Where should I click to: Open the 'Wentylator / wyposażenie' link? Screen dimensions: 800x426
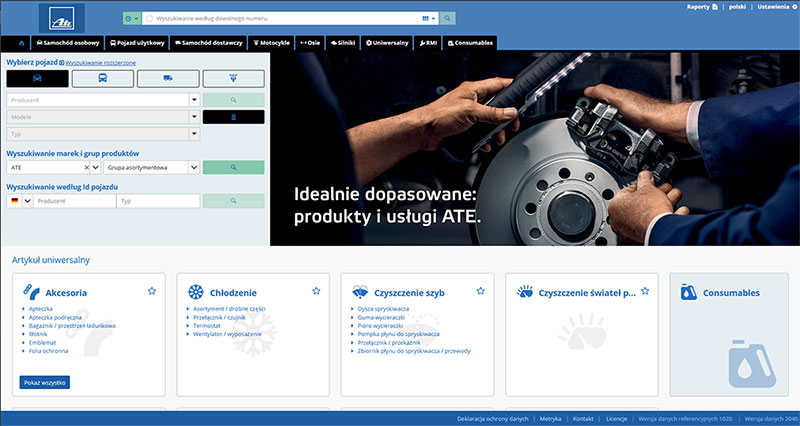[x=227, y=334]
